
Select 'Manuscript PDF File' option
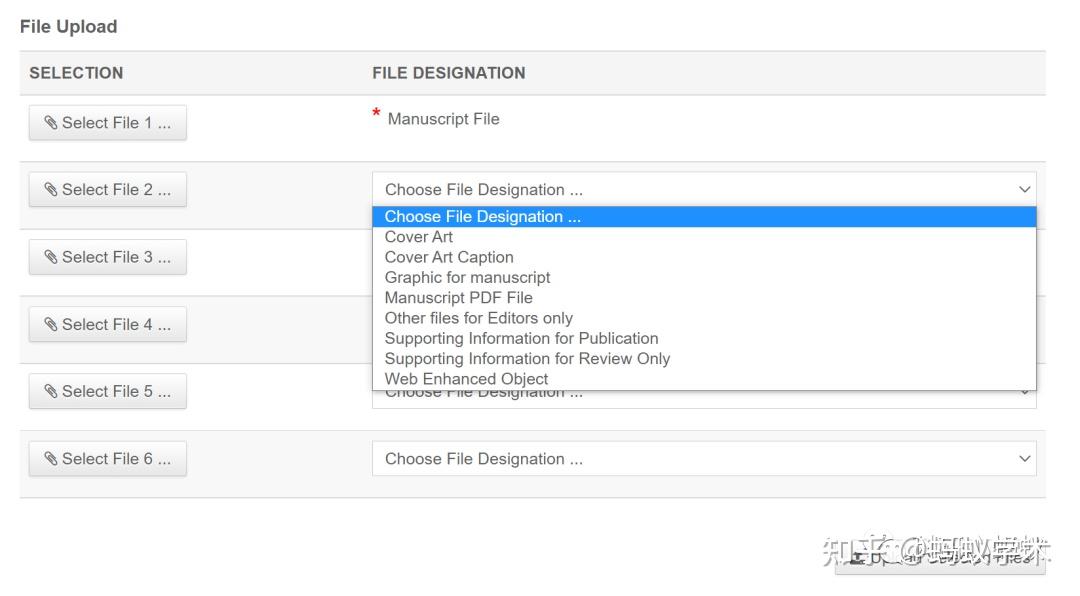[x=458, y=298]
